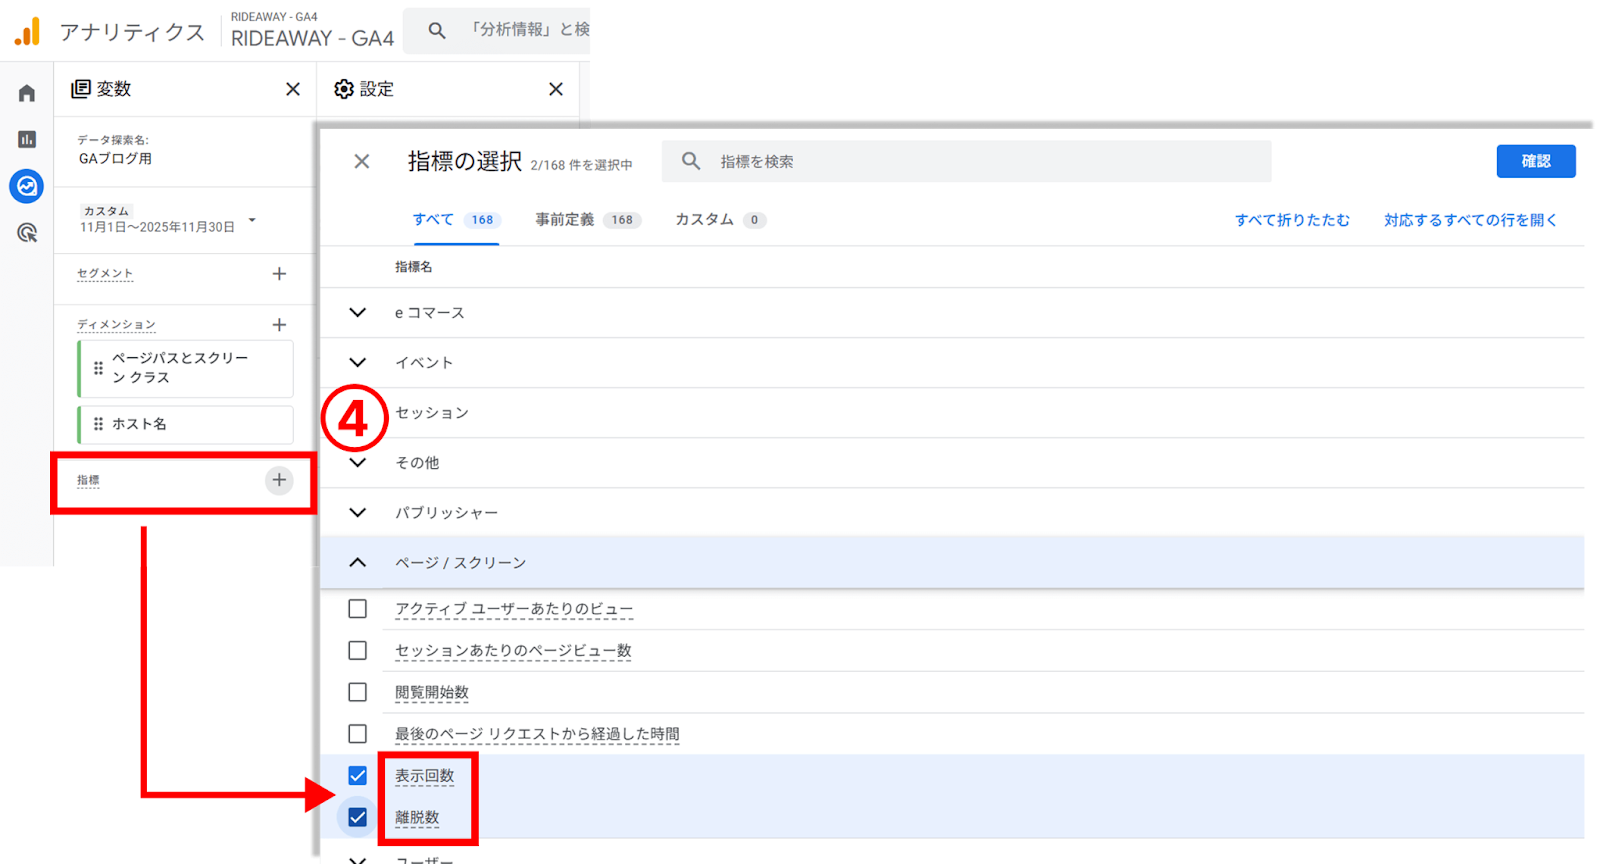1600x864 pixels.
Task: Close the 変数 panel
Action: (293, 89)
